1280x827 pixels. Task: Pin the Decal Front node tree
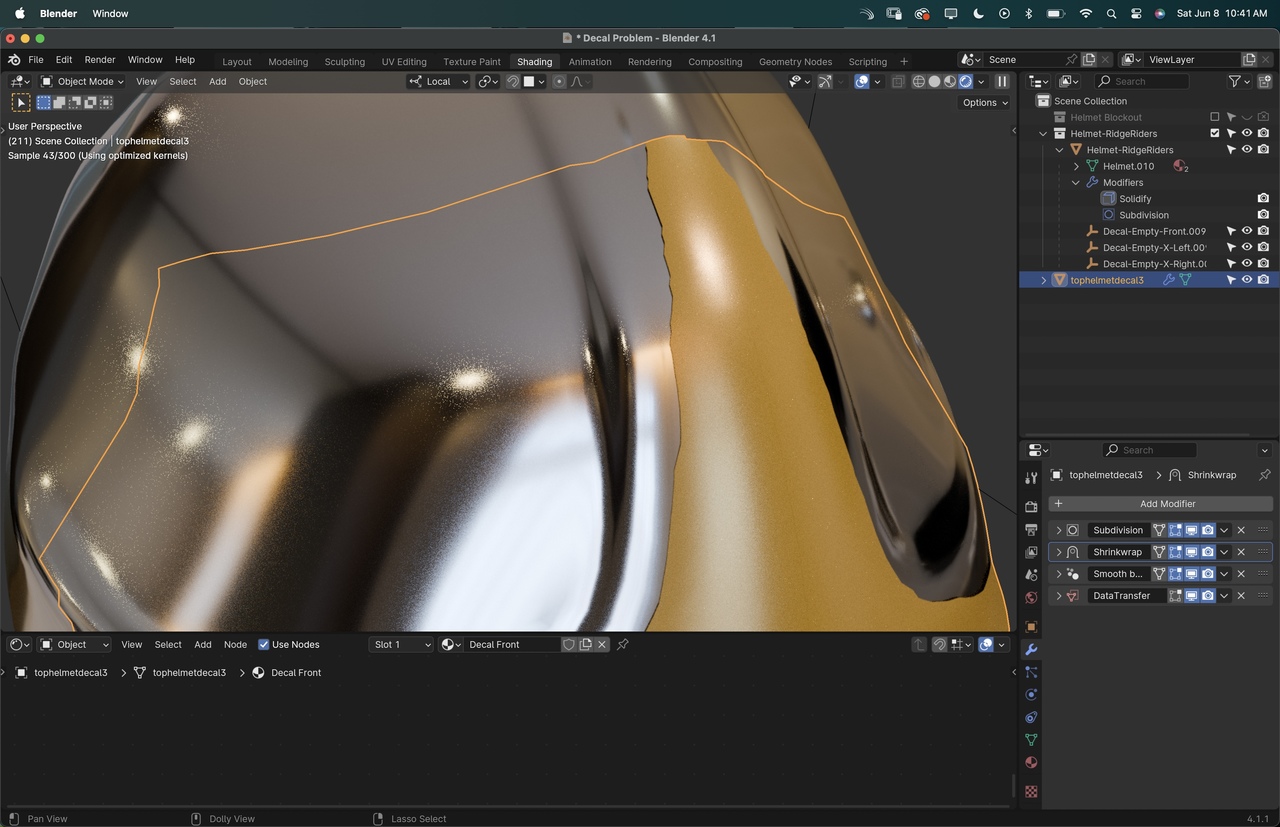[622, 645]
